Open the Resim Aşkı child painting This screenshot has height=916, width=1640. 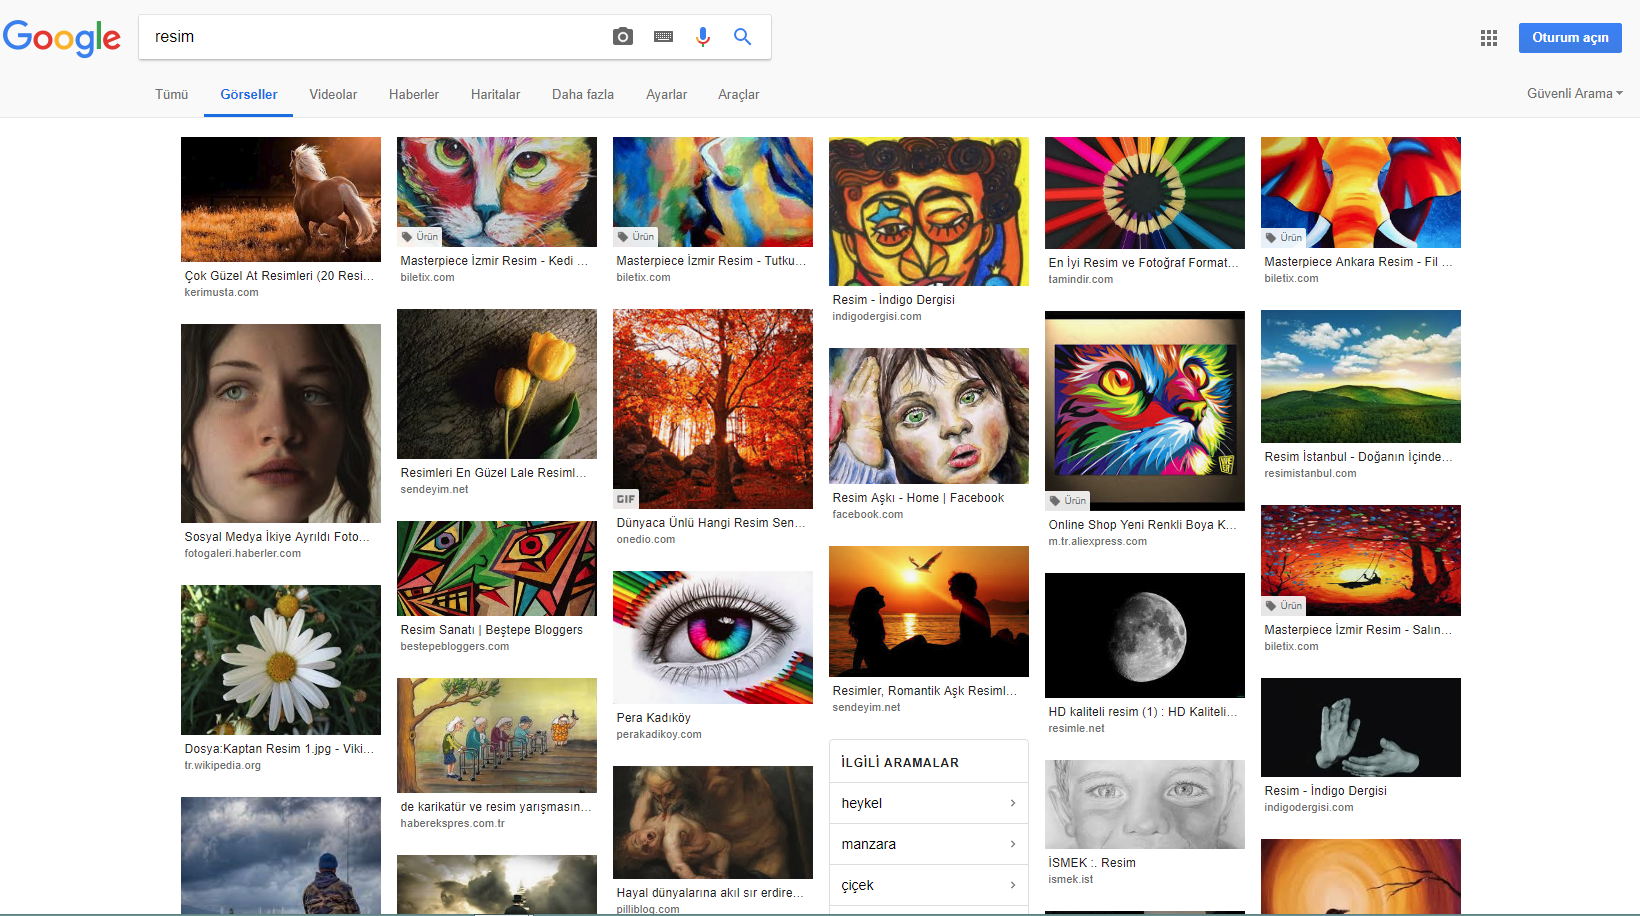click(929, 416)
